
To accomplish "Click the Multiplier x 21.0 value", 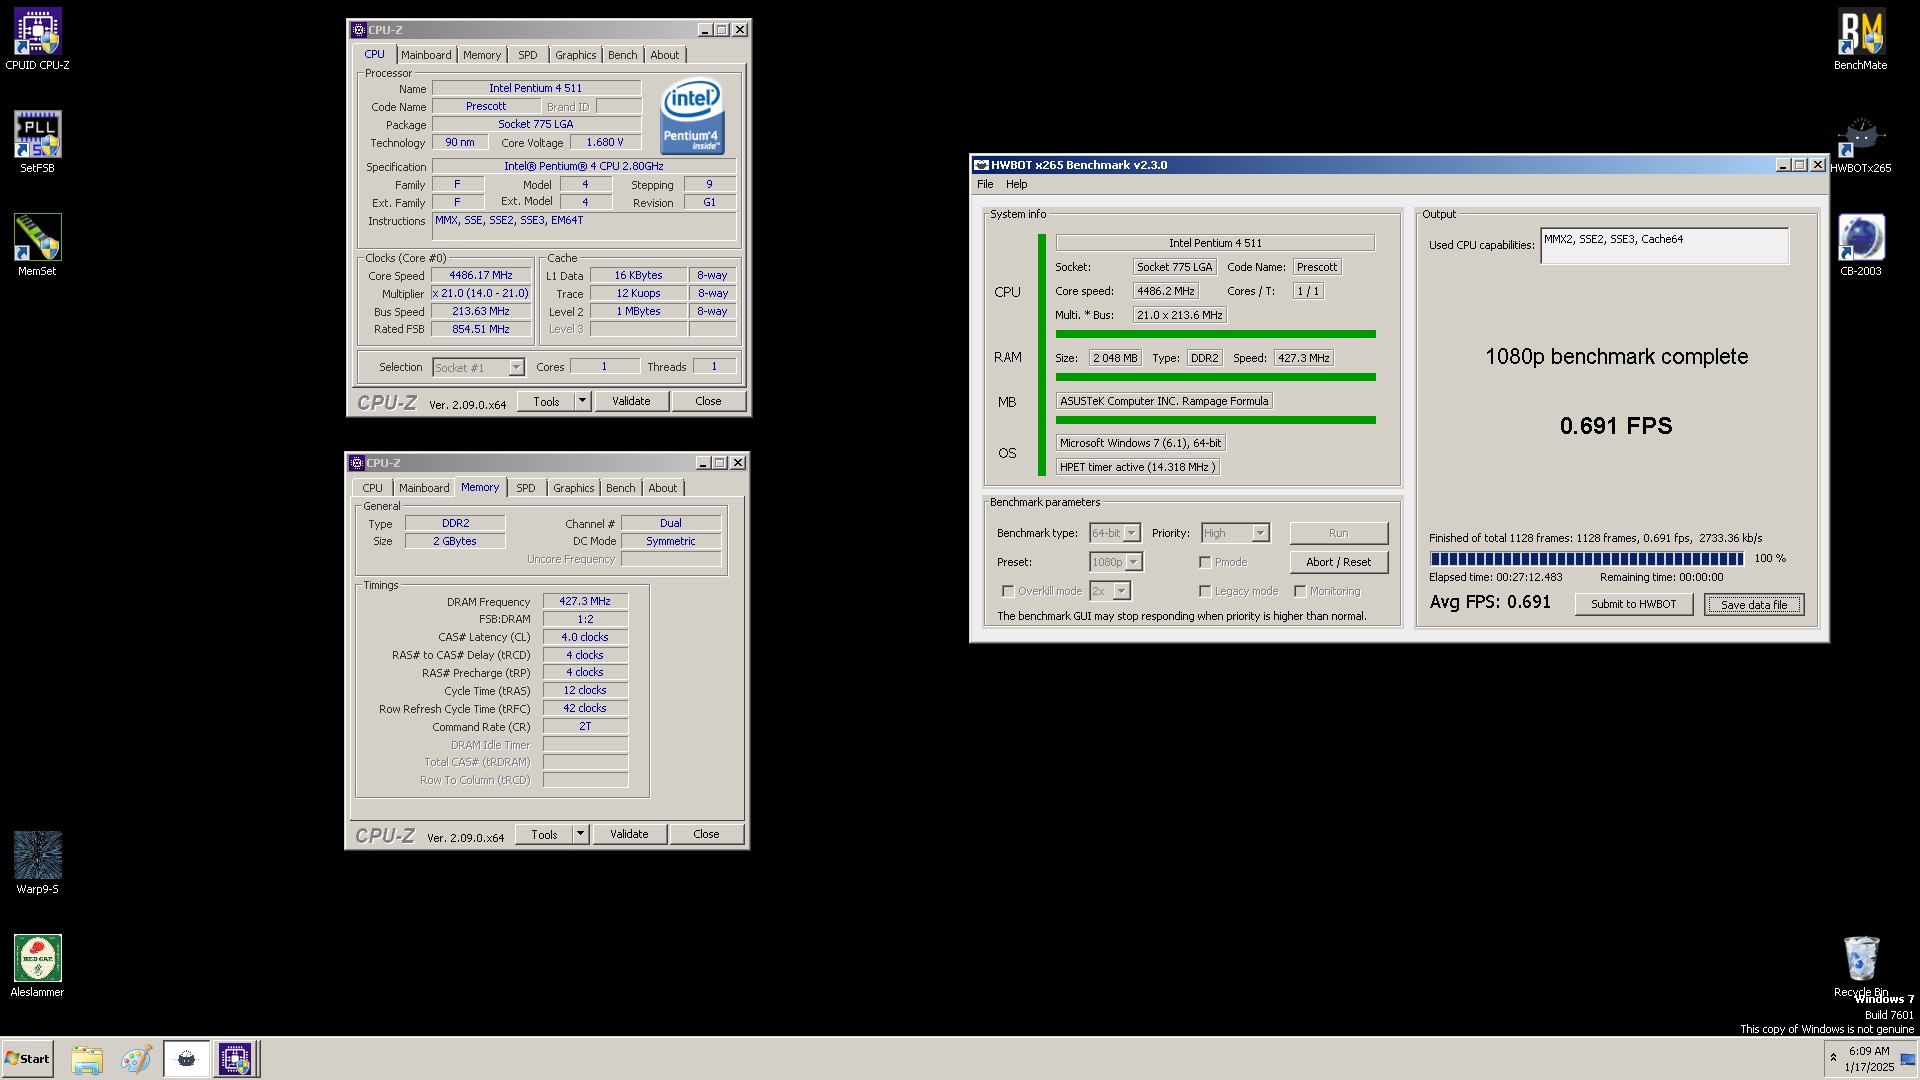I will 481,293.
